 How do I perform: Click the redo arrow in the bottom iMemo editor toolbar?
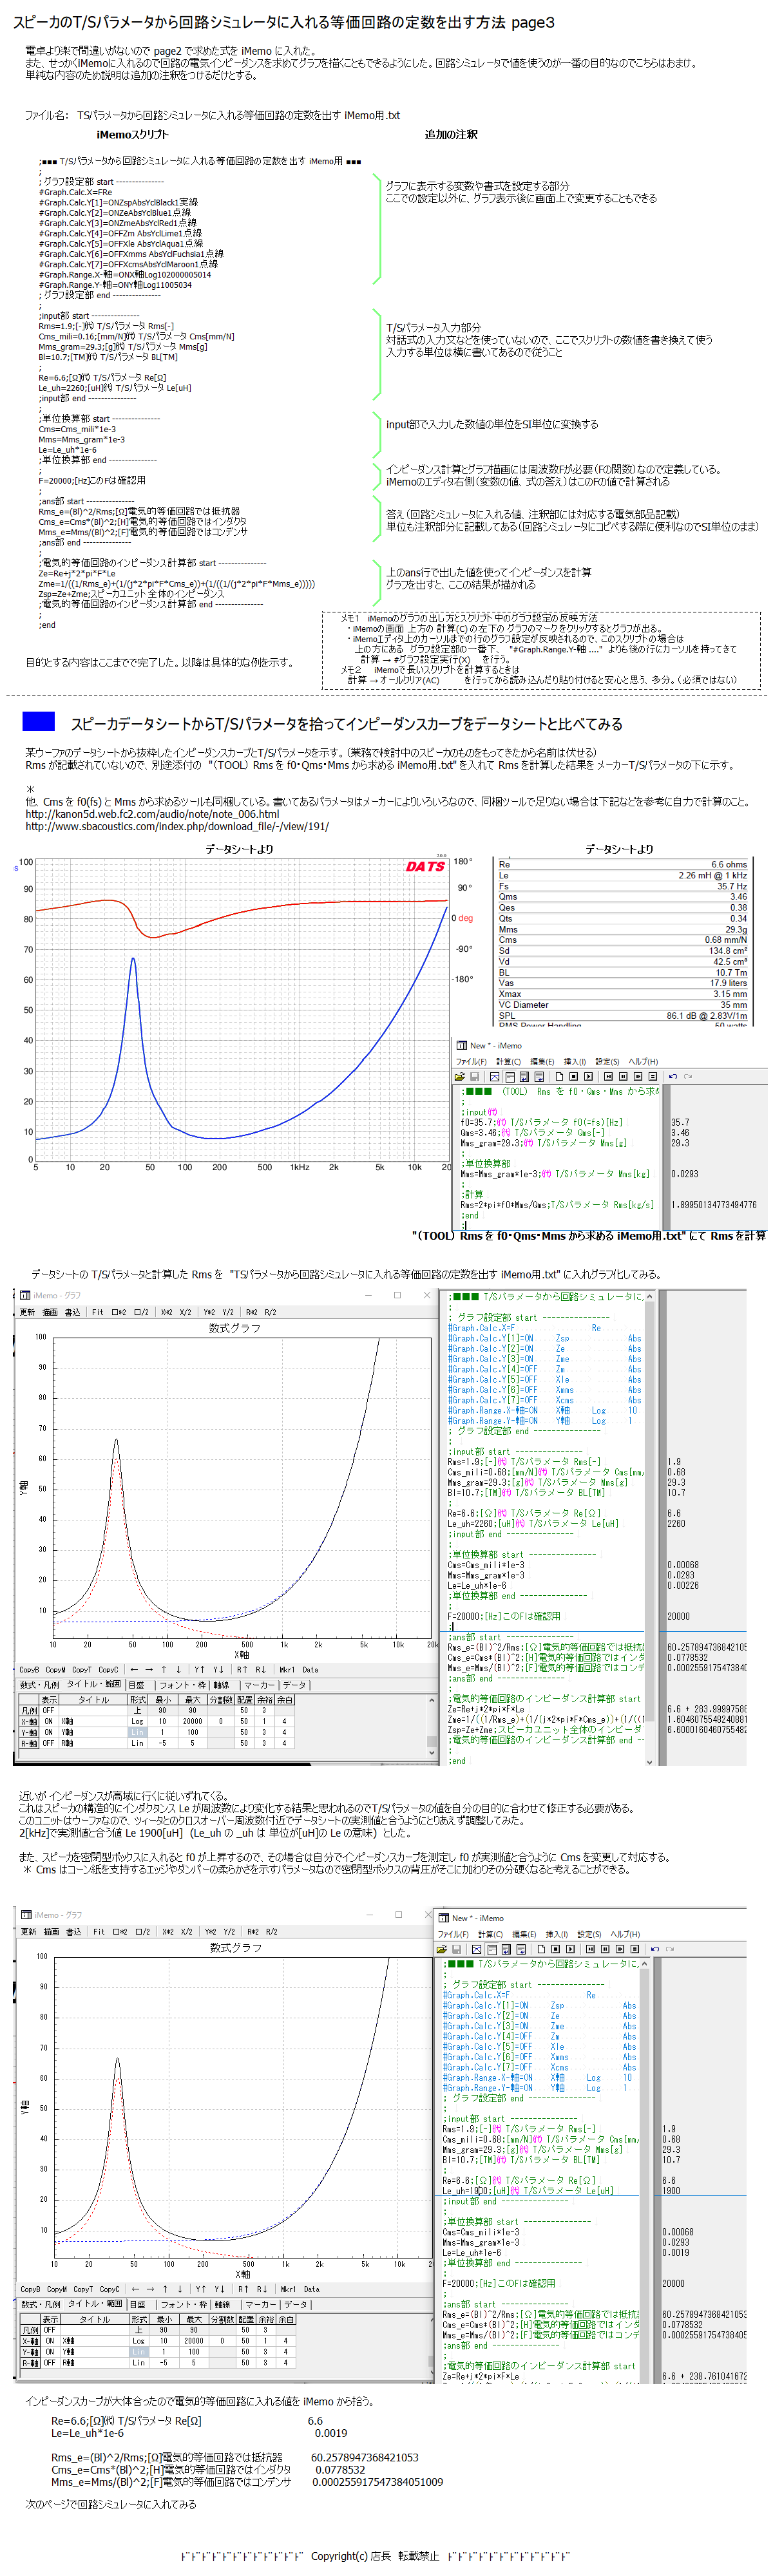coord(670,1949)
